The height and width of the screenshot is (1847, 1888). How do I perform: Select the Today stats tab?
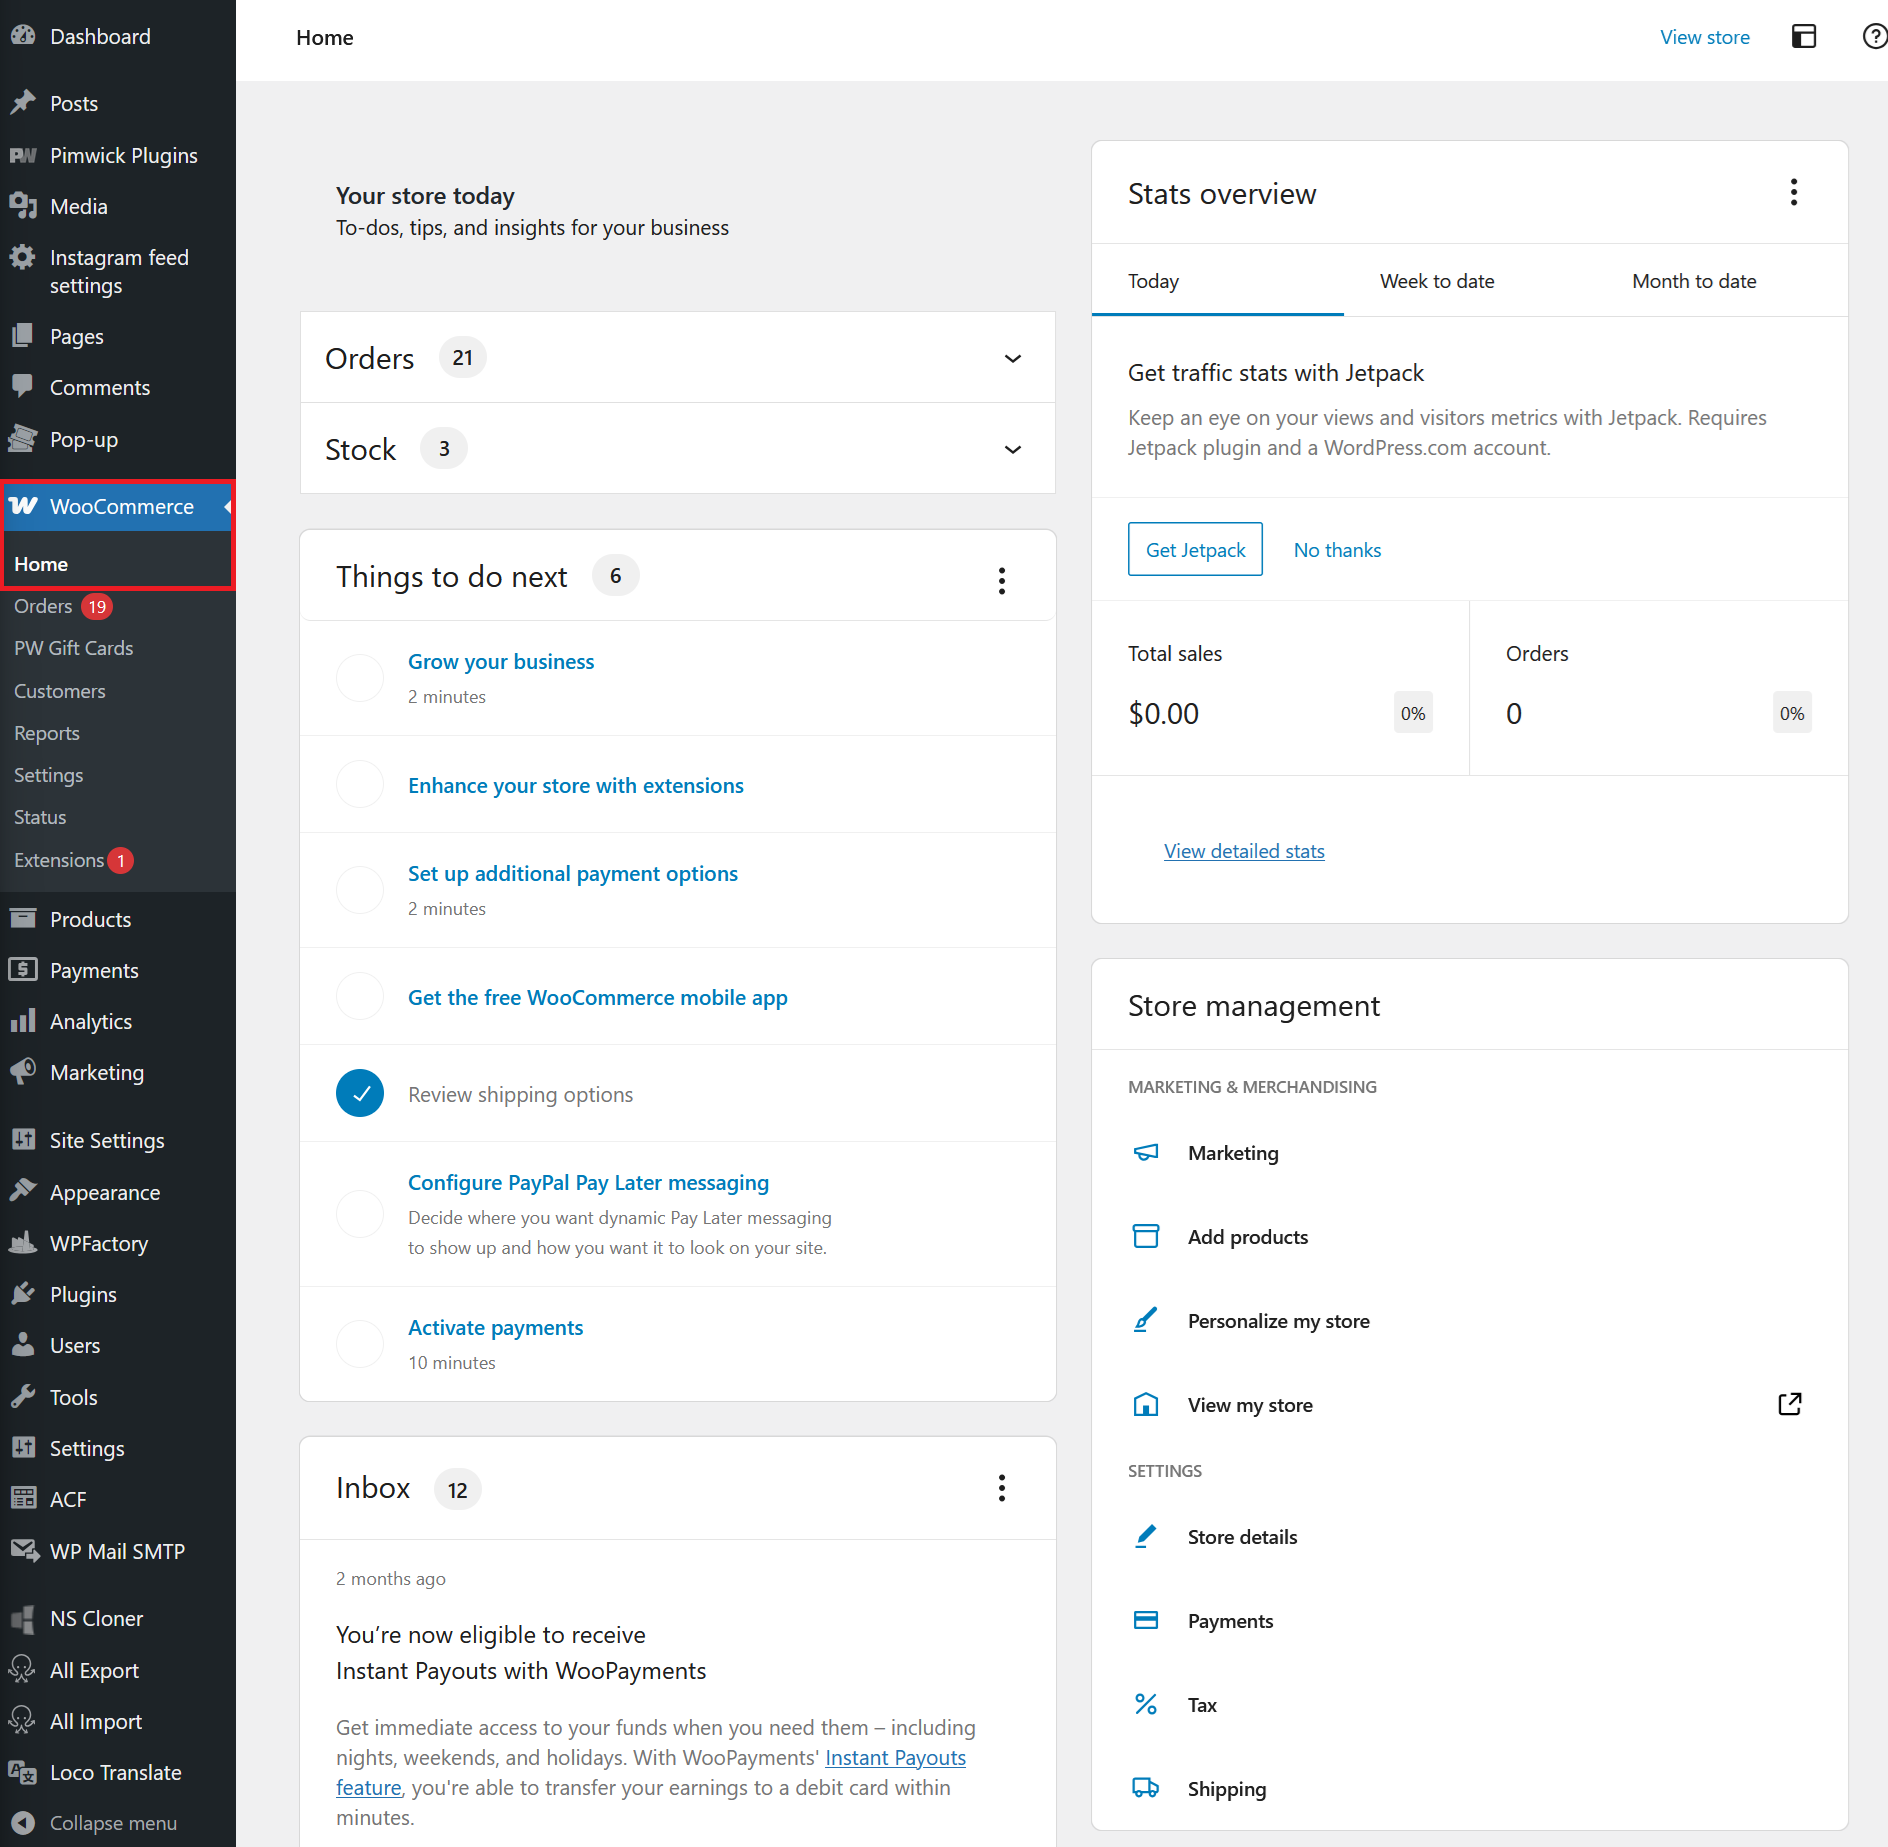coord(1217,281)
